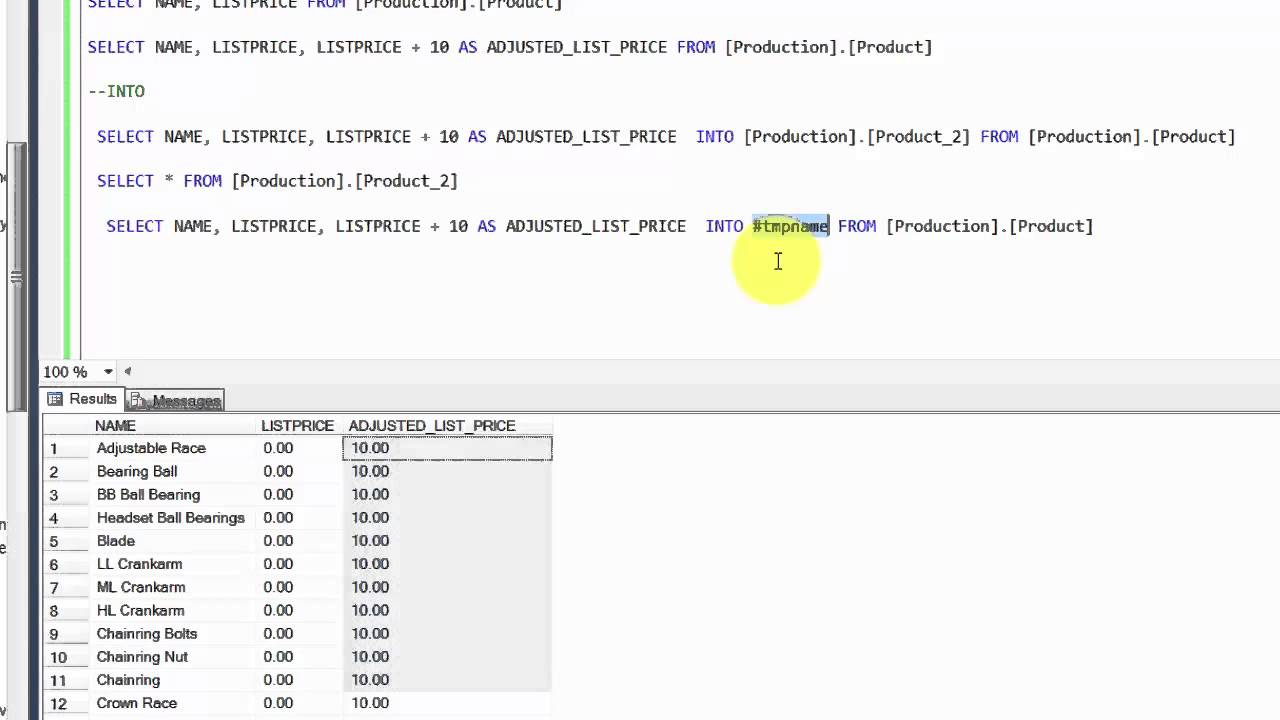
Task: Select result row number 6
Action: (67, 564)
